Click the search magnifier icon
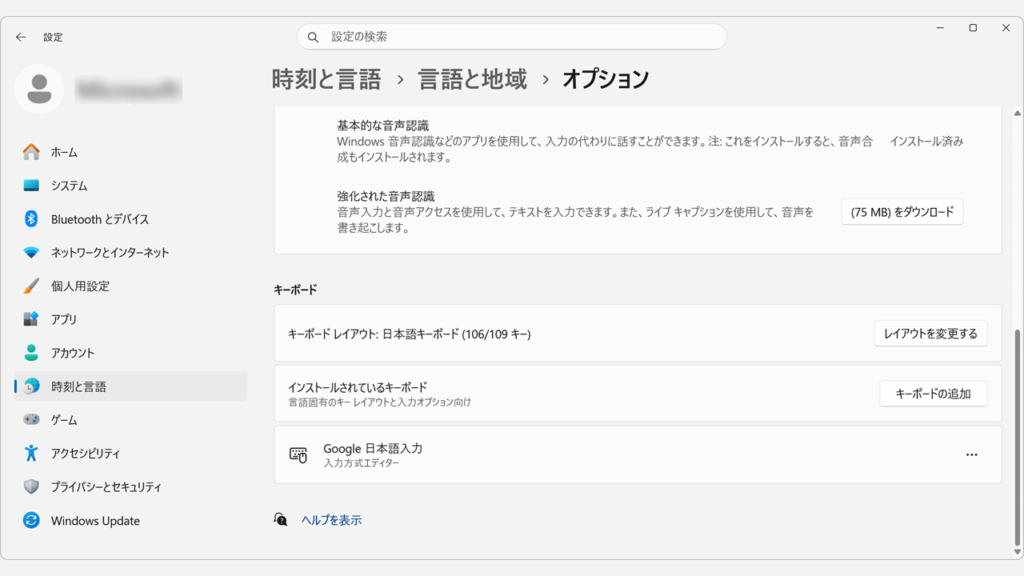Screen dimensions: 1024x576 pos(313,37)
